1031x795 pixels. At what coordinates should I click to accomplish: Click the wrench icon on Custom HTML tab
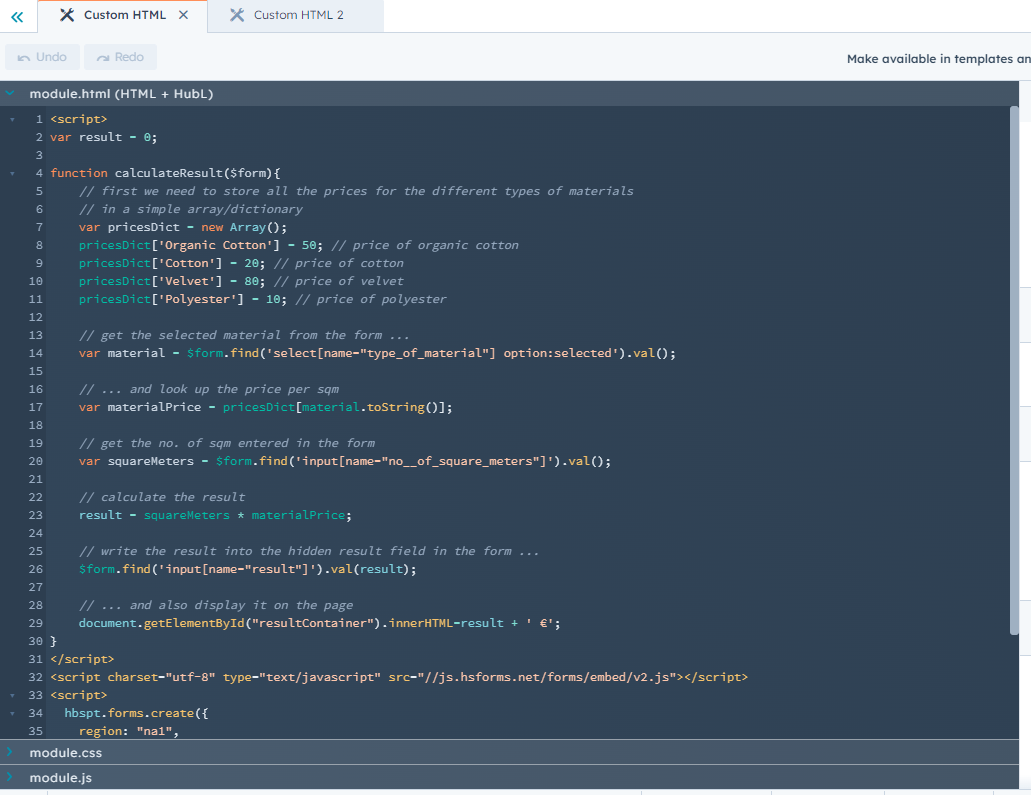(68, 15)
